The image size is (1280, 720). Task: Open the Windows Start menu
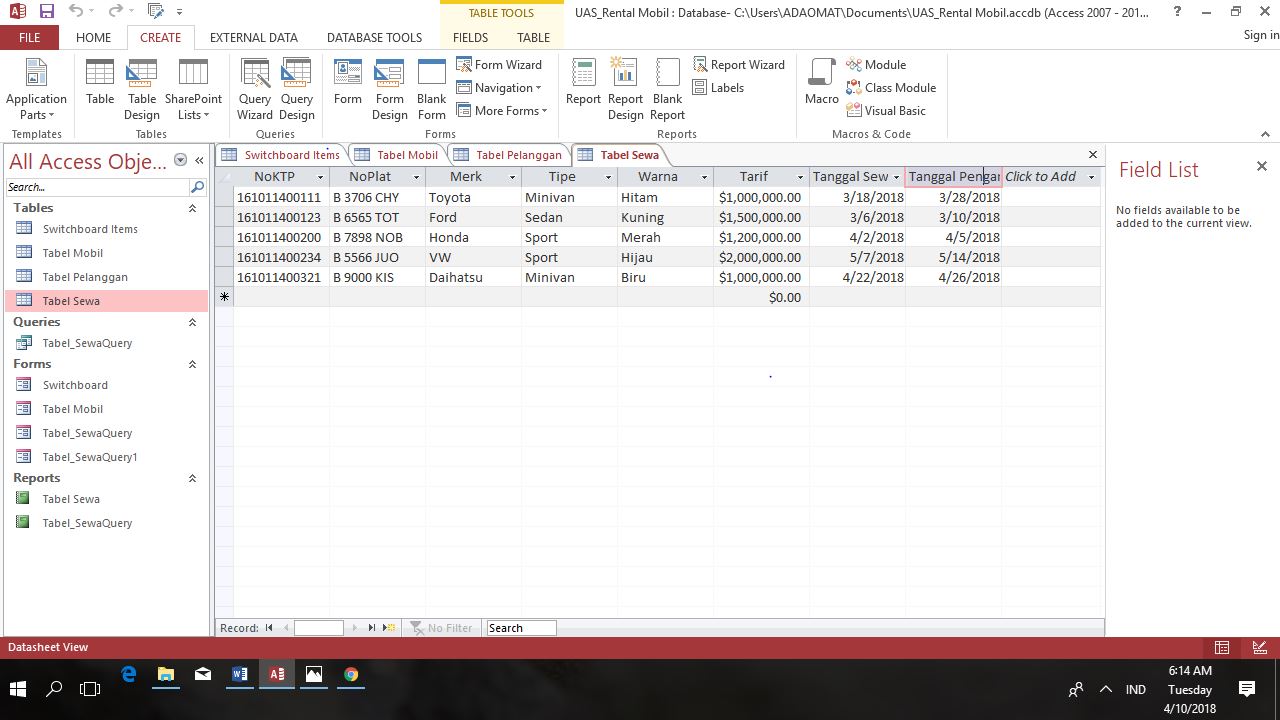point(18,689)
